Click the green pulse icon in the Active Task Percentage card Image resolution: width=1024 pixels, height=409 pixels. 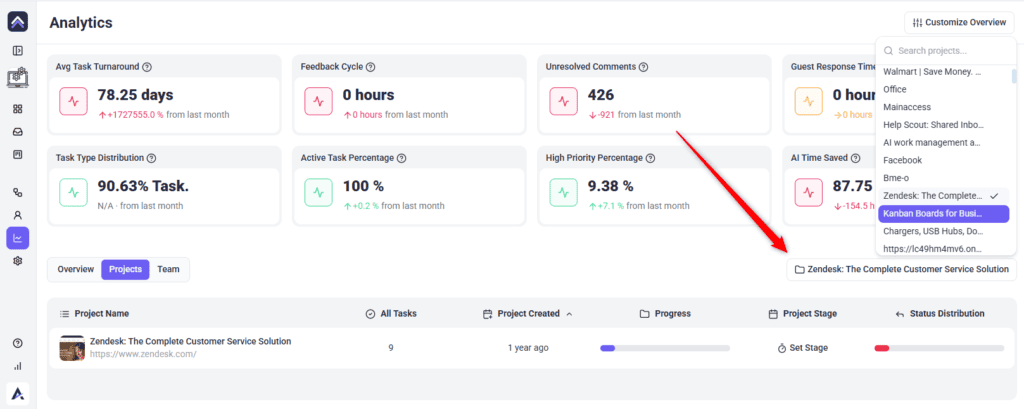click(x=319, y=193)
